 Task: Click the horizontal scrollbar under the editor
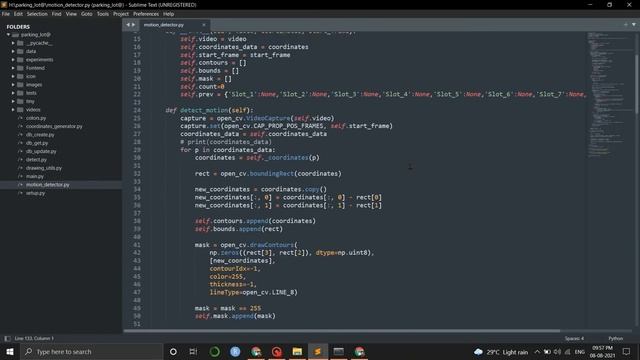coord(342,331)
